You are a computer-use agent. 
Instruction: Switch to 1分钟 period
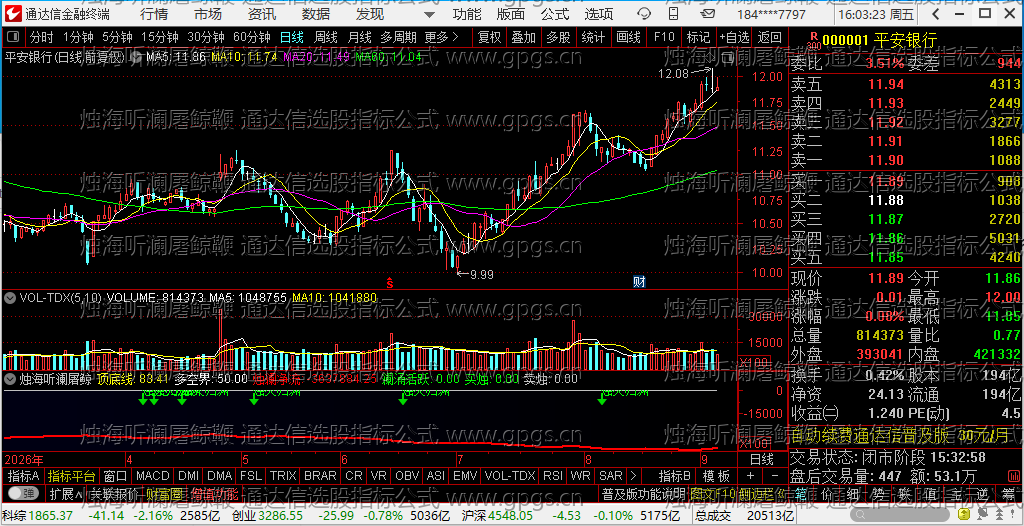pyautogui.click(x=76, y=37)
